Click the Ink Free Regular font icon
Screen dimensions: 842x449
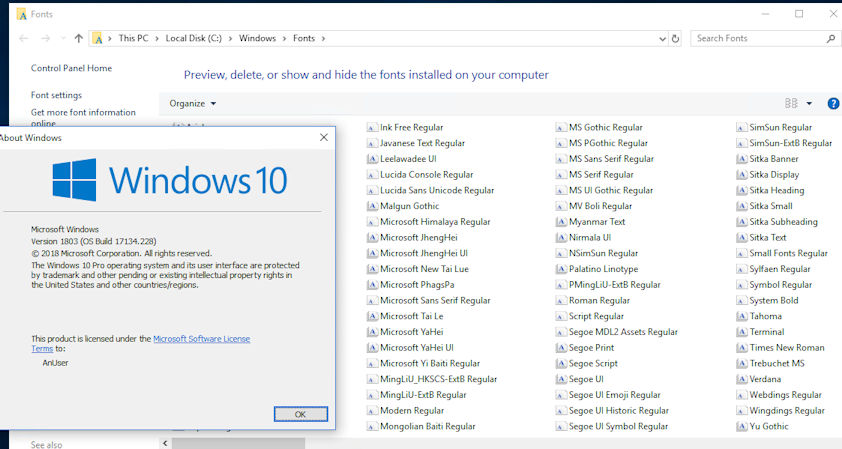[x=372, y=128]
